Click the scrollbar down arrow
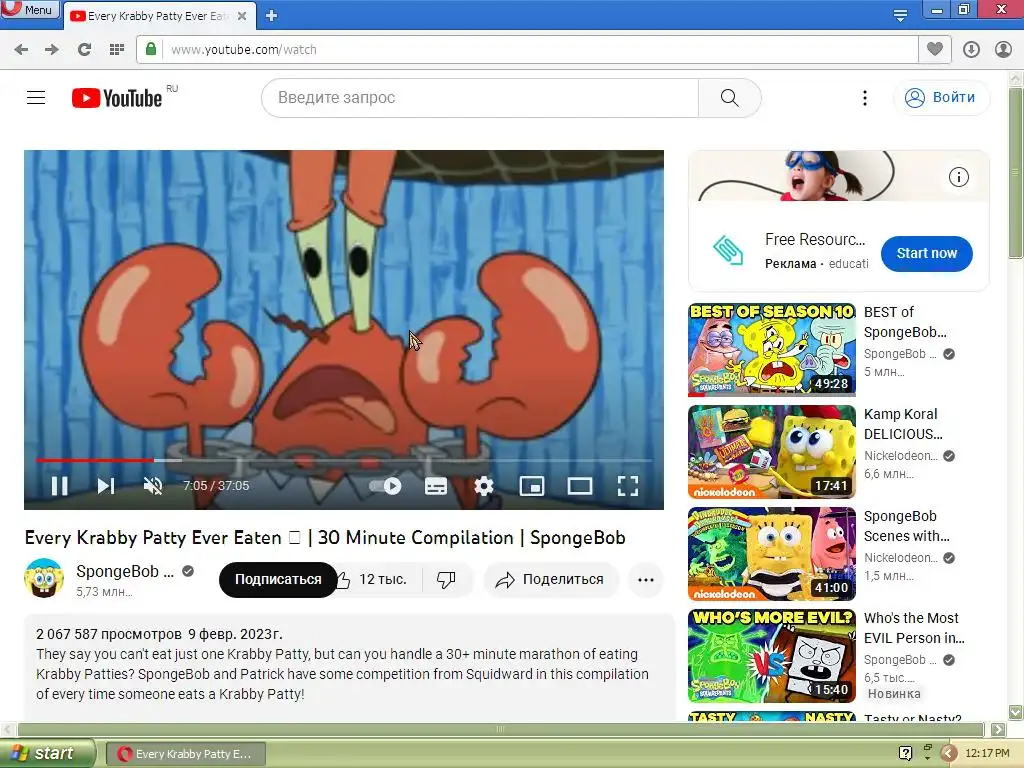The width and height of the screenshot is (1024, 768). (x=1016, y=712)
